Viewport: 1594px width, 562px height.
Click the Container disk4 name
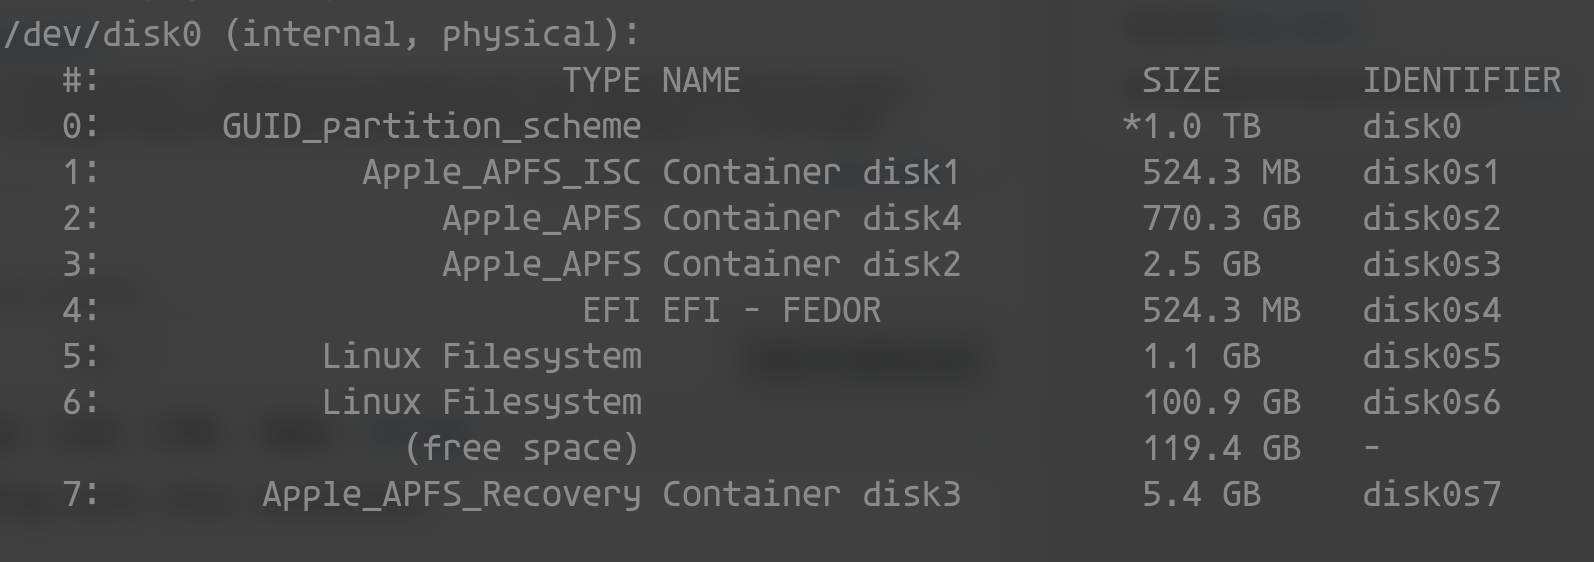click(811, 218)
